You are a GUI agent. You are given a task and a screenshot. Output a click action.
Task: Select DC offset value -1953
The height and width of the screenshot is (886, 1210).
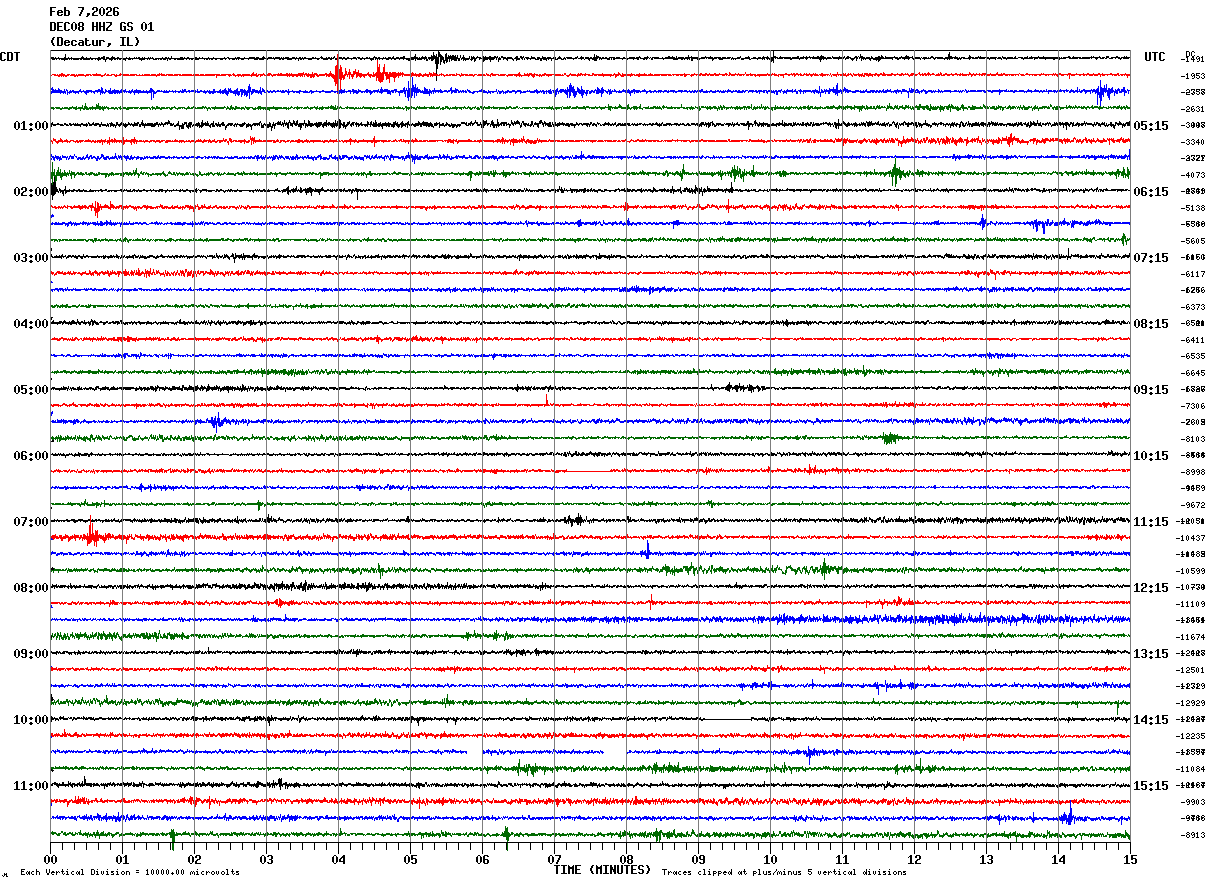[x=1193, y=76]
